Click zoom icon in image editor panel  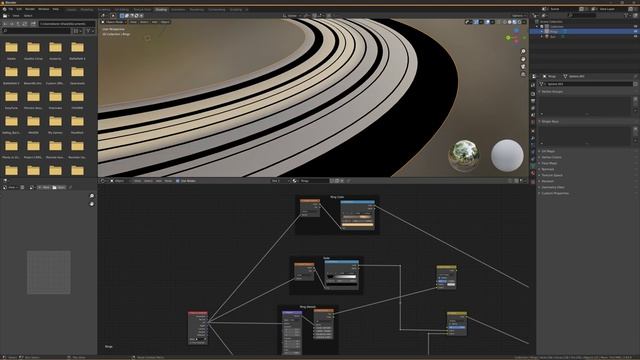coord(92,196)
